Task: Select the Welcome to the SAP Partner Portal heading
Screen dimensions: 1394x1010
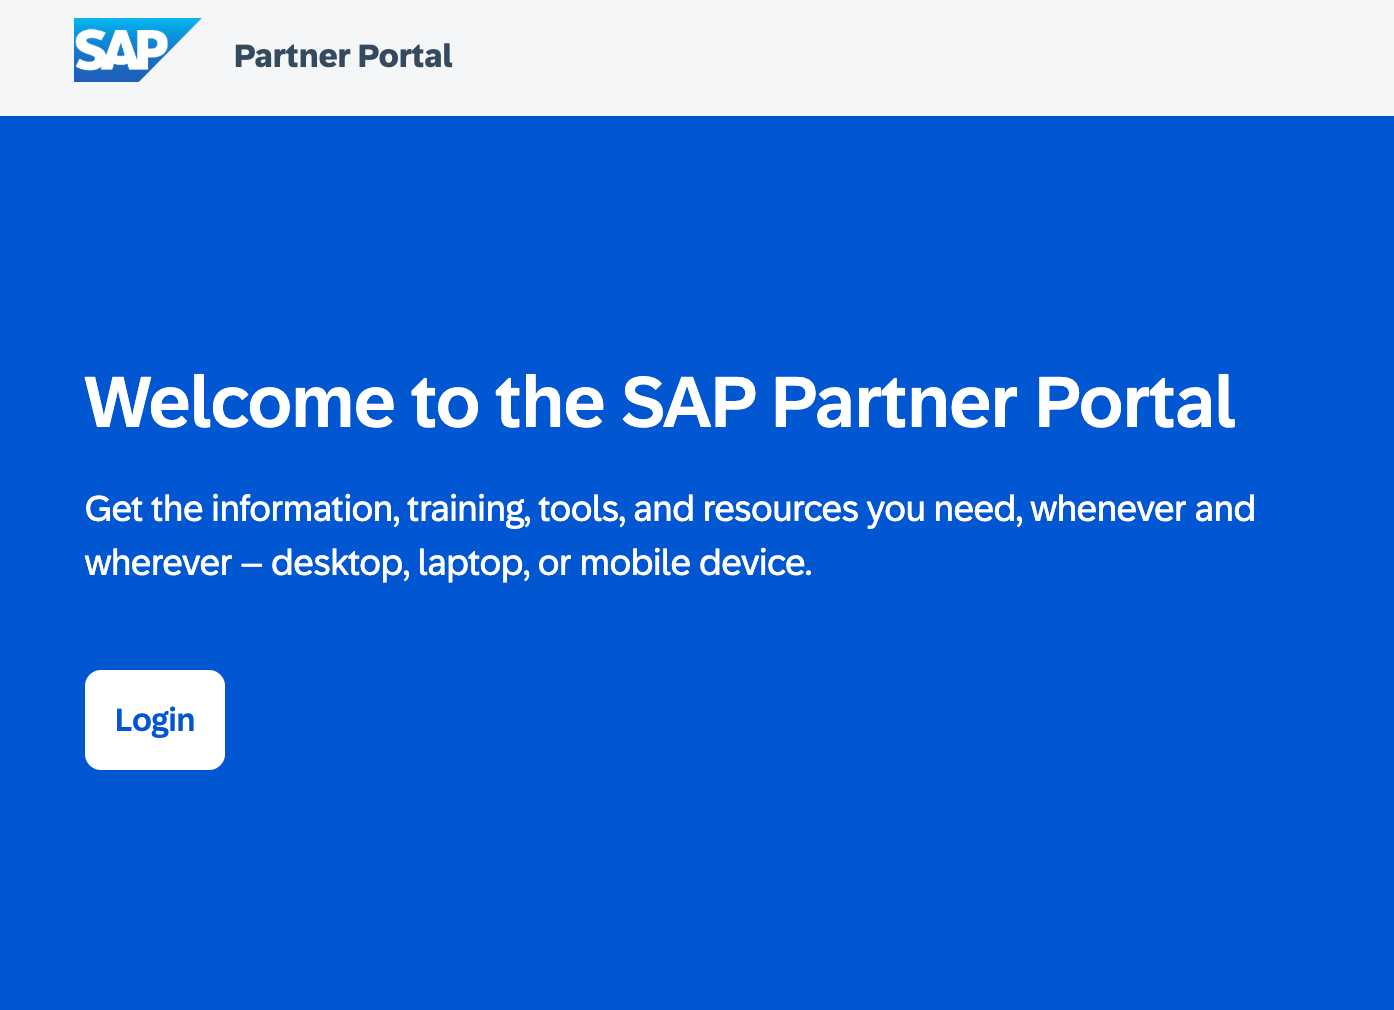Action: pos(660,403)
